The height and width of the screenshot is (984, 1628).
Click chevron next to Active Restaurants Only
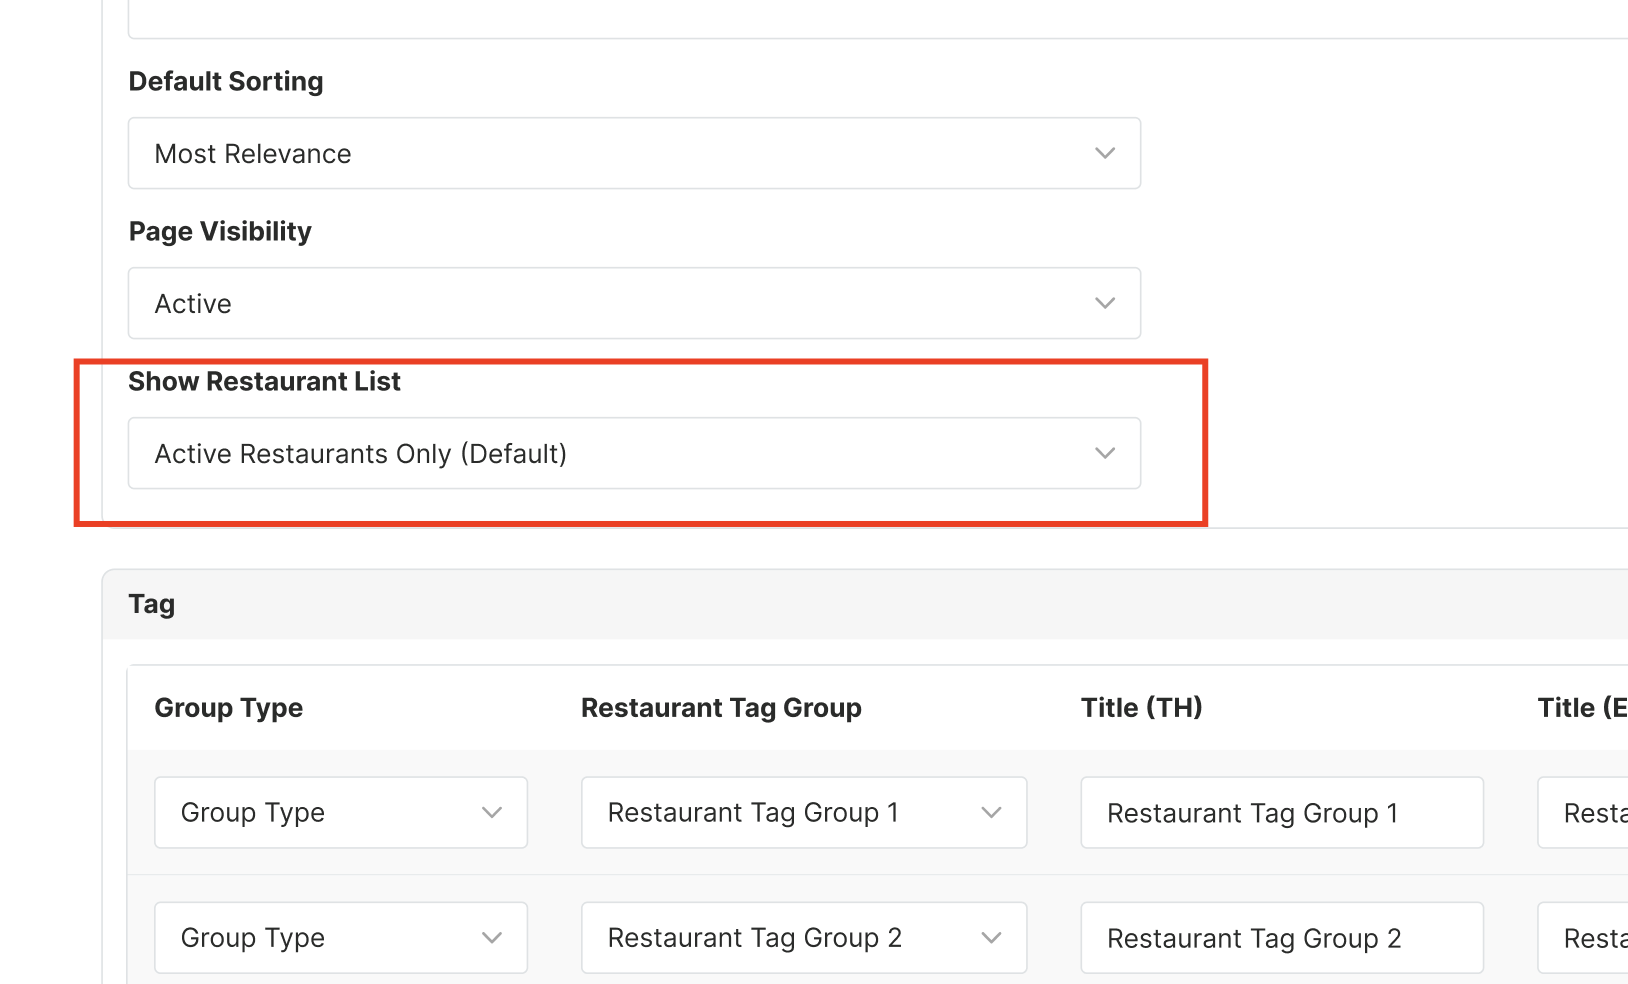[1104, 453]
